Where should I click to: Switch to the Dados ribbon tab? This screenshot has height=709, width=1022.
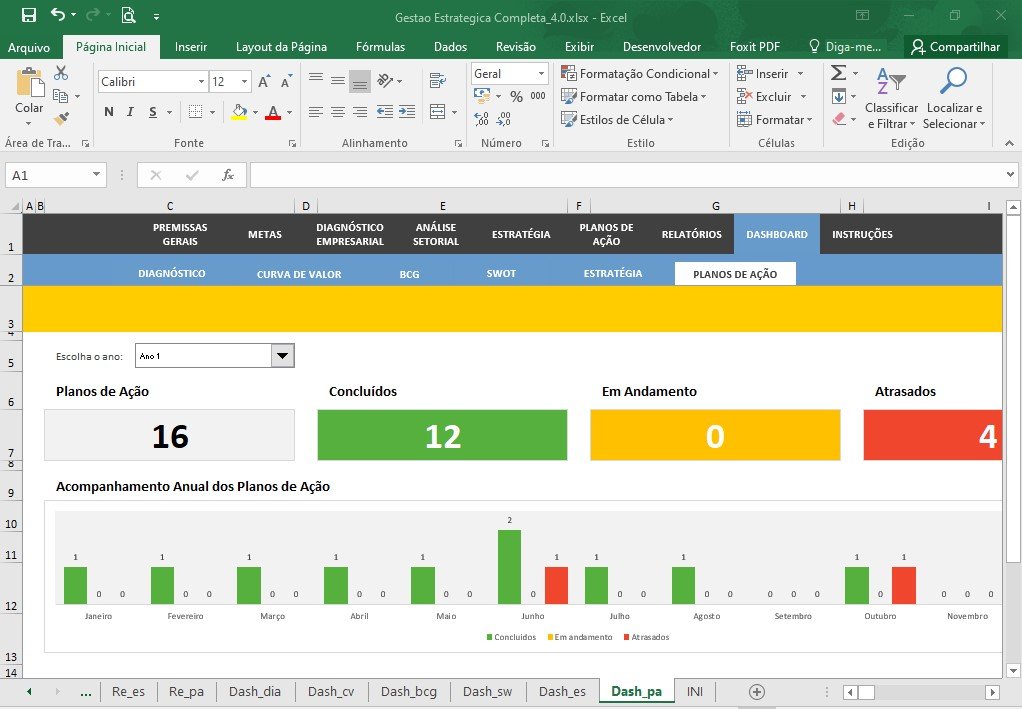(450, 47)
